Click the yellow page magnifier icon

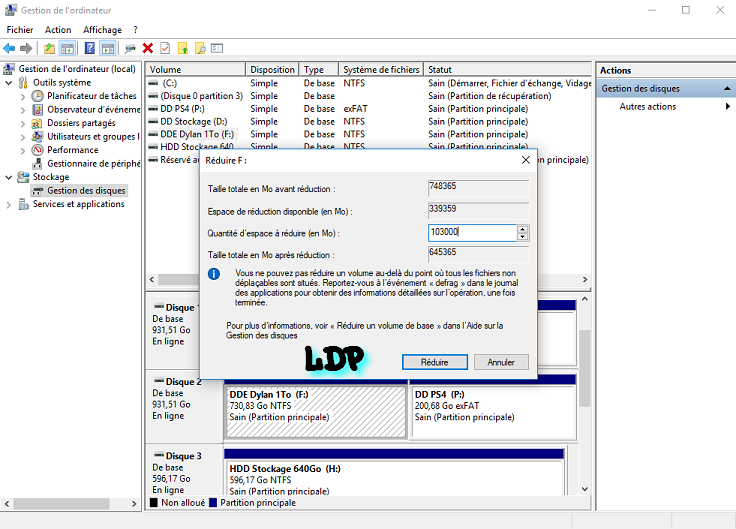[200, 48]
